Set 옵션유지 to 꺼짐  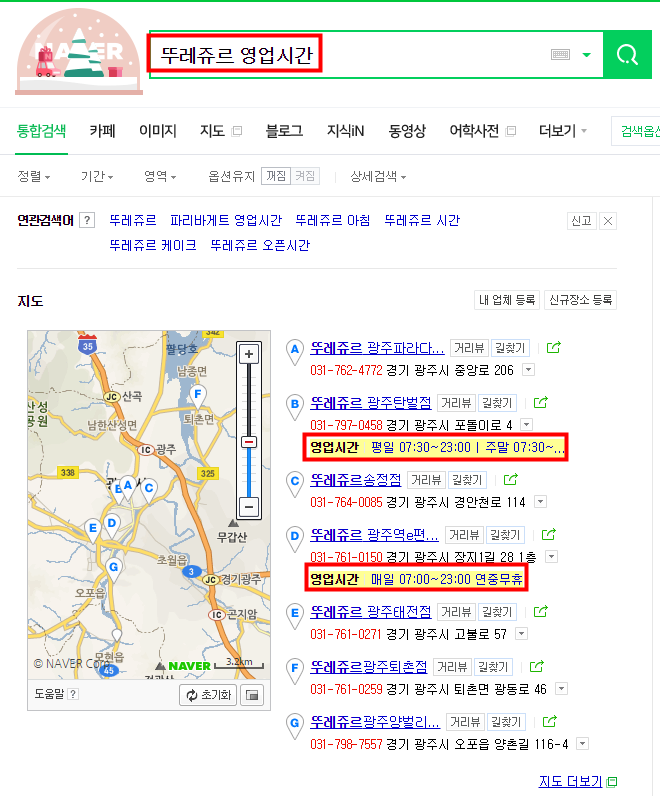pos(276,176)
